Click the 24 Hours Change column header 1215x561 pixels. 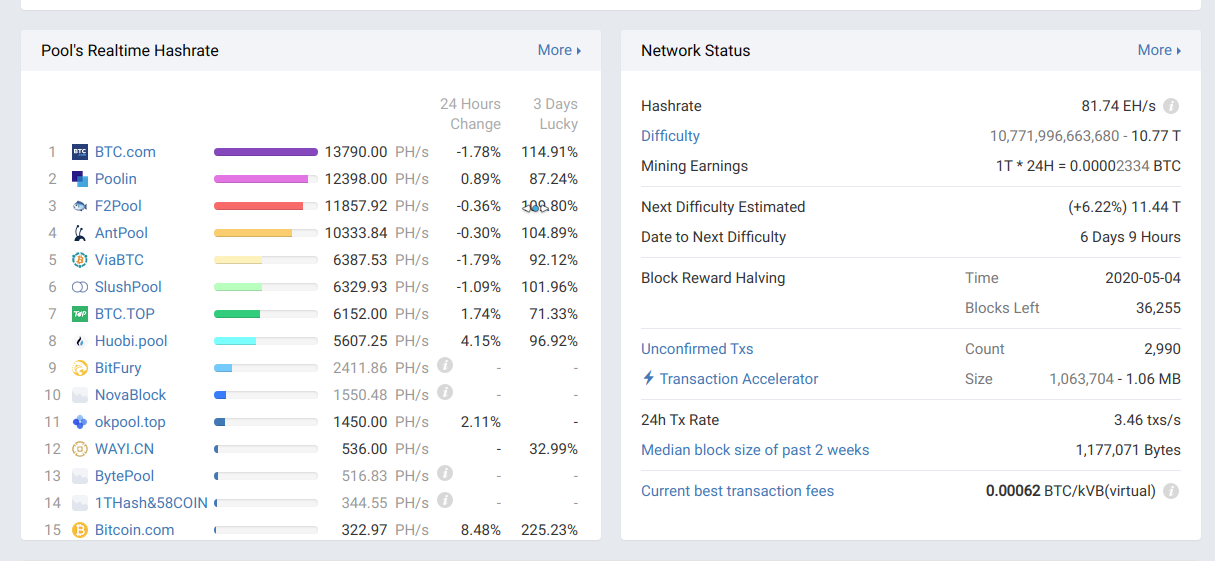[470, 114]
